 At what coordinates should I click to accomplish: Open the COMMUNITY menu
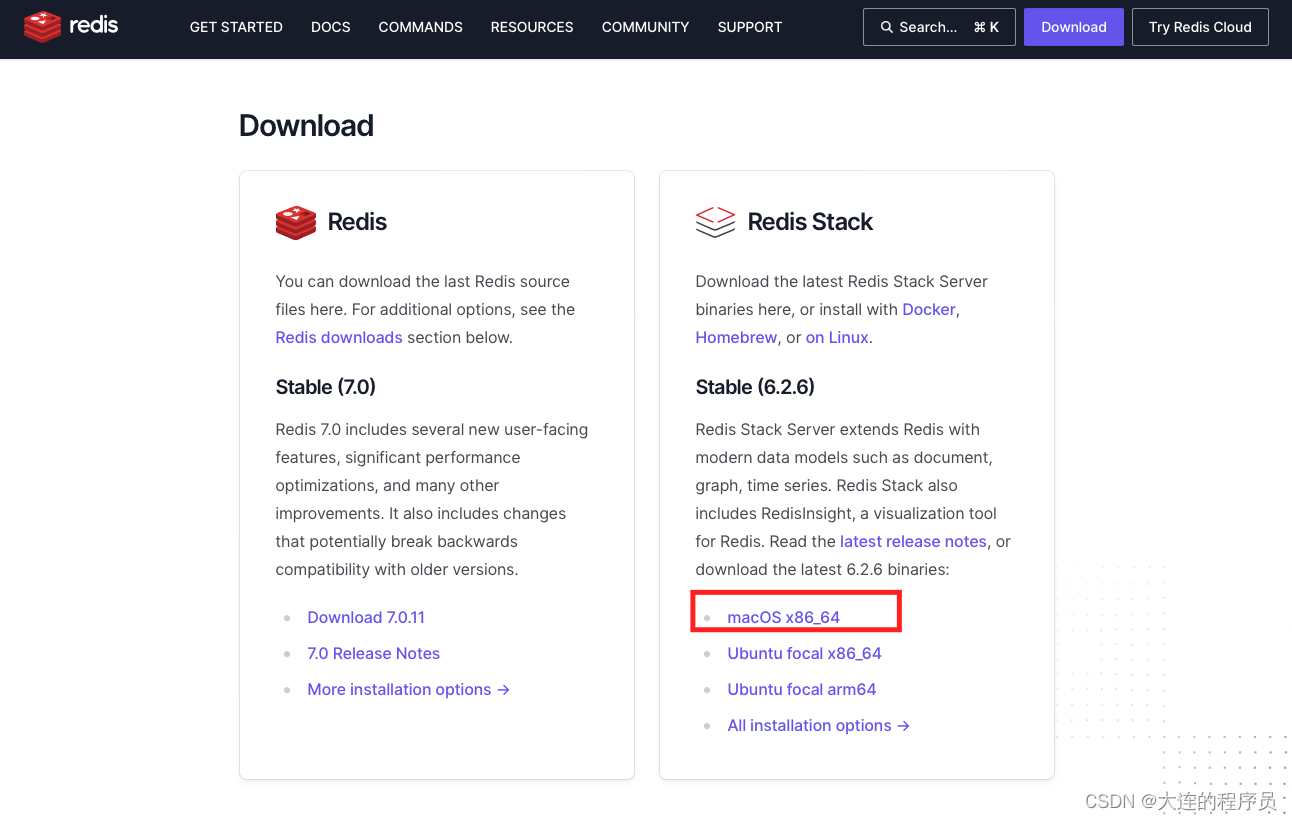pyautogui.click(x=645, y=27)
